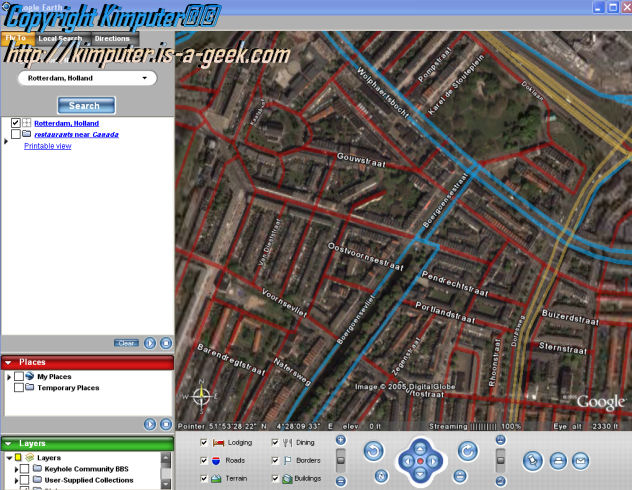Play the search results tour
The width and height of the screenshot is (632, 490).
[150, 343]
